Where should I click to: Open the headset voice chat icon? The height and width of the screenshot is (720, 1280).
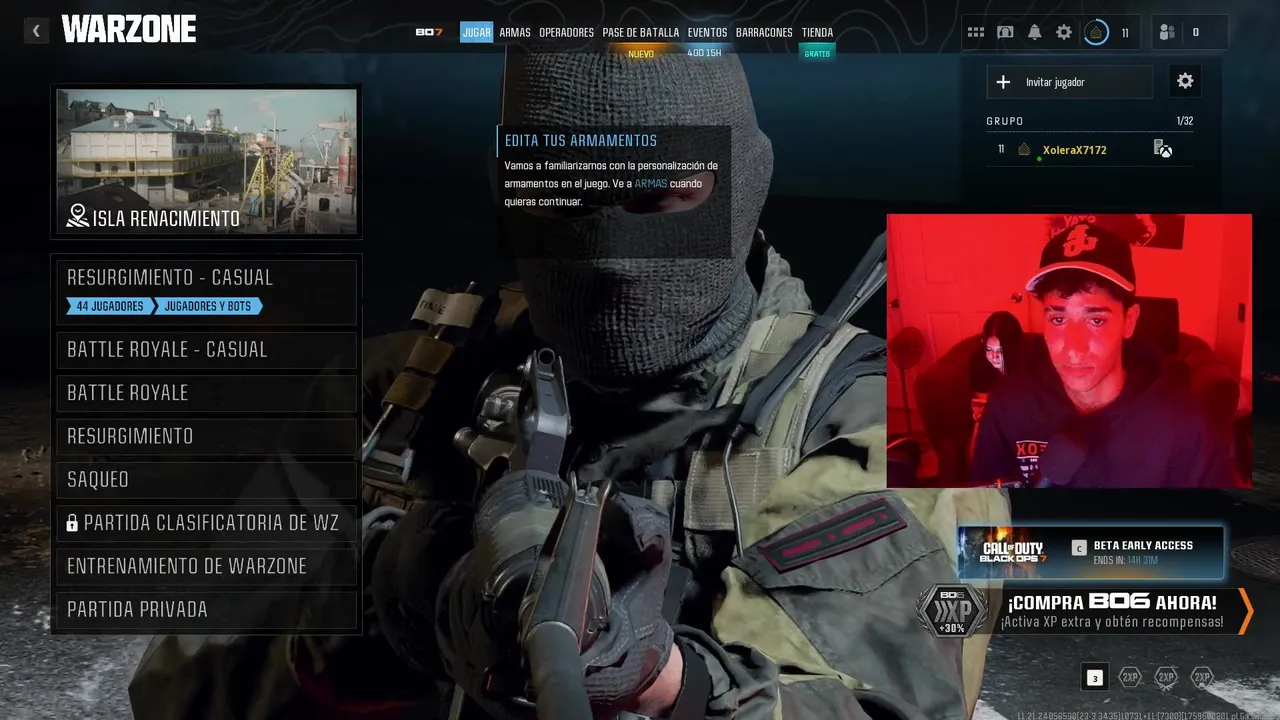coord(1005,32)
